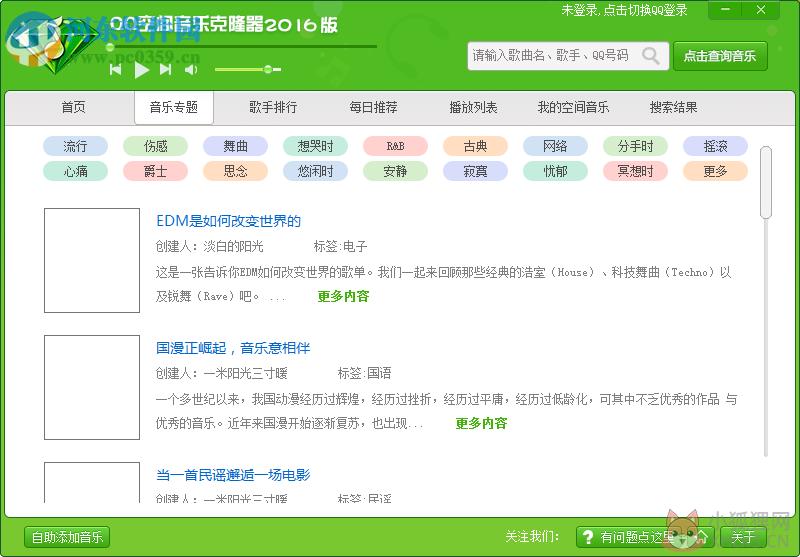This screenshot has height=557, width=800.
Task: Pick the 伤感 mood tag
Action: tap(156, 146)
